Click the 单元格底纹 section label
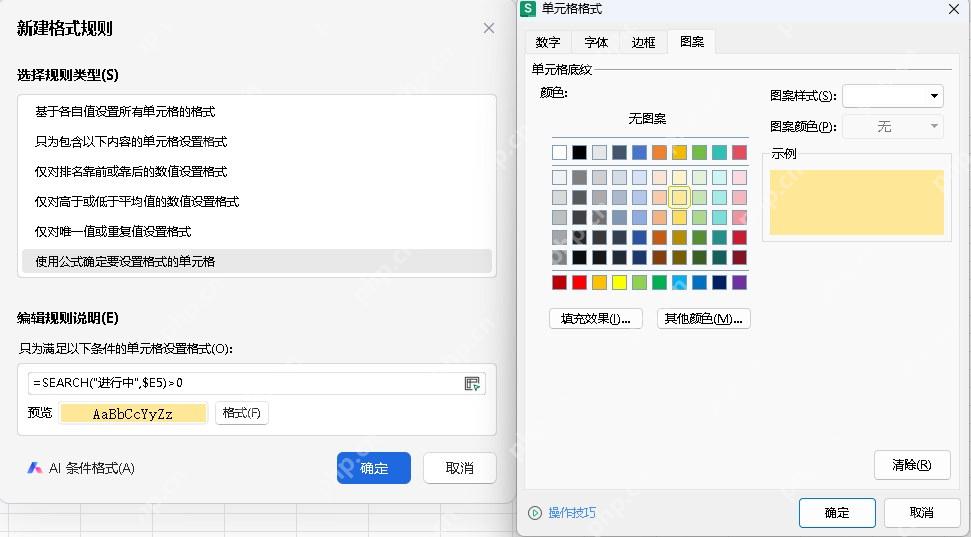This screenshot has height=537, width=971. [562, 69]
